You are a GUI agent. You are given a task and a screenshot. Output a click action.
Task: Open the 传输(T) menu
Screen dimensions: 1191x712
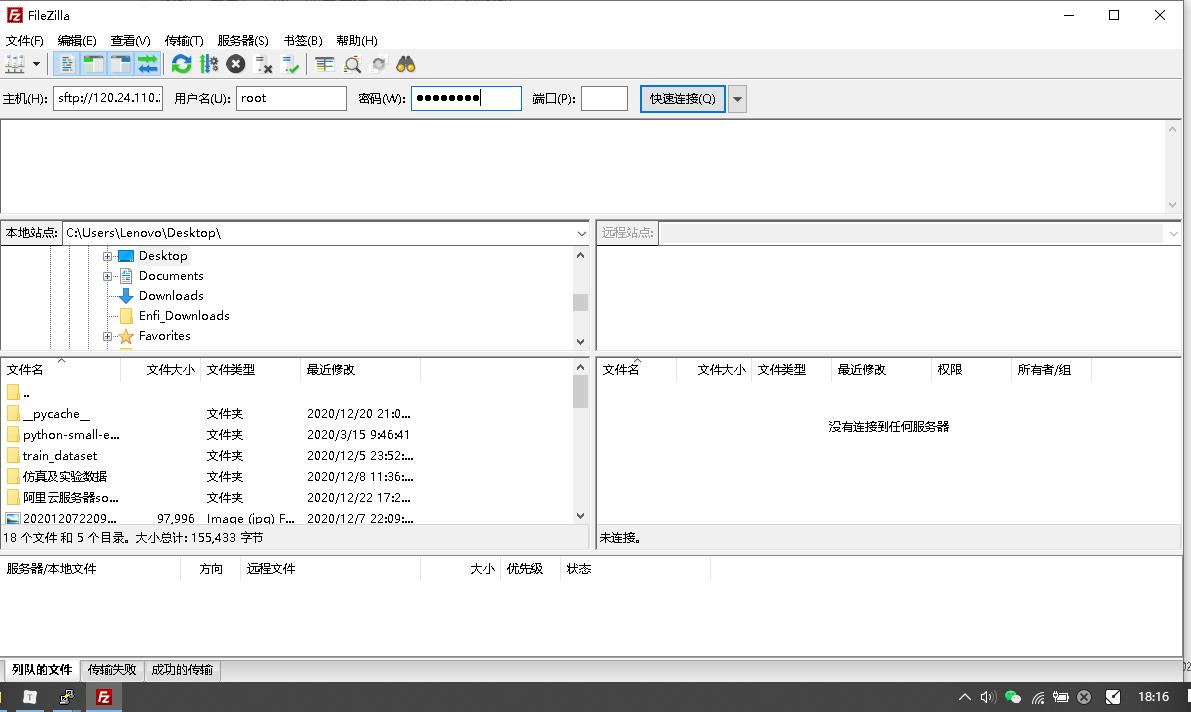[x=184, y=40]
